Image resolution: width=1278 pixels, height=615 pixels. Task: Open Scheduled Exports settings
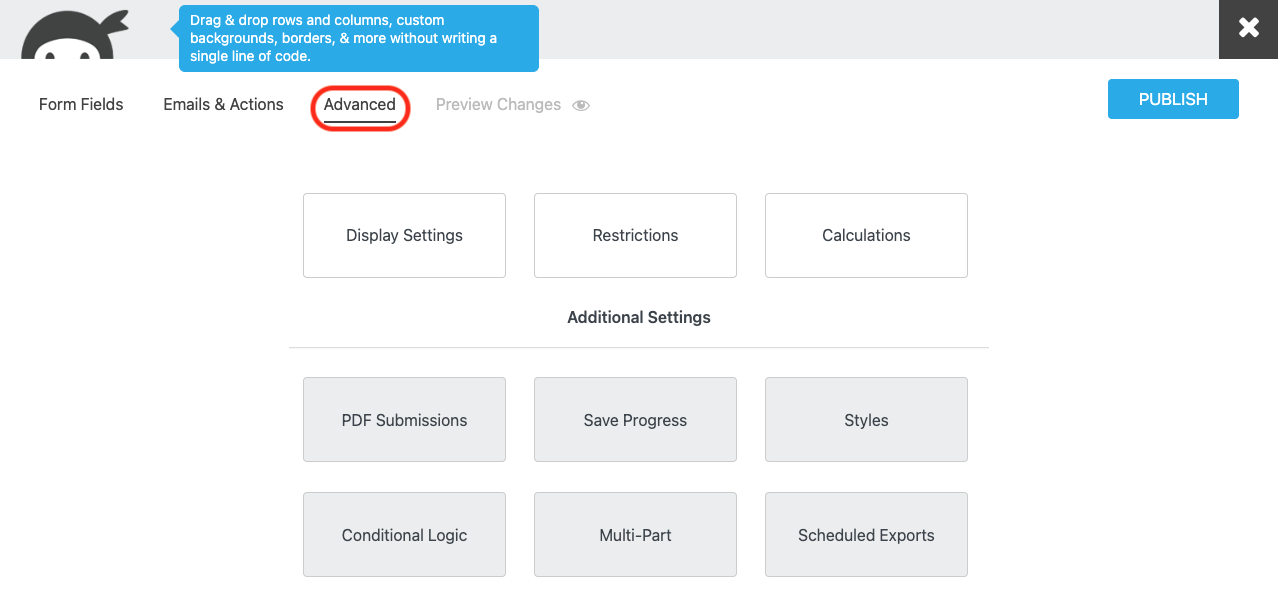(865, 534)
